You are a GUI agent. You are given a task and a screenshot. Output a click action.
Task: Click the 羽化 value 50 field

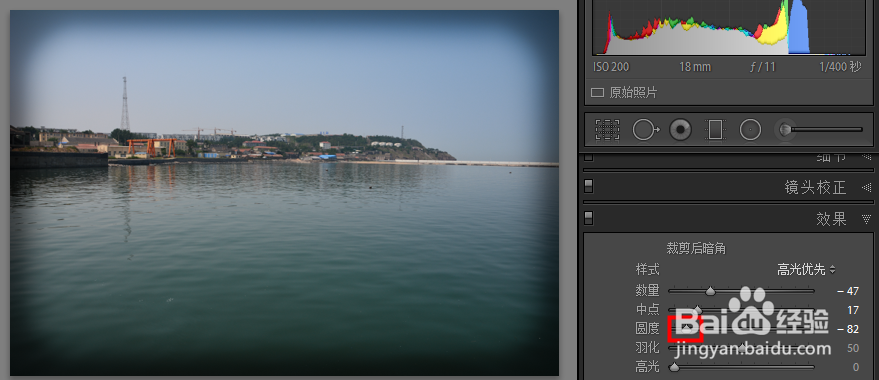click(853, 348)
